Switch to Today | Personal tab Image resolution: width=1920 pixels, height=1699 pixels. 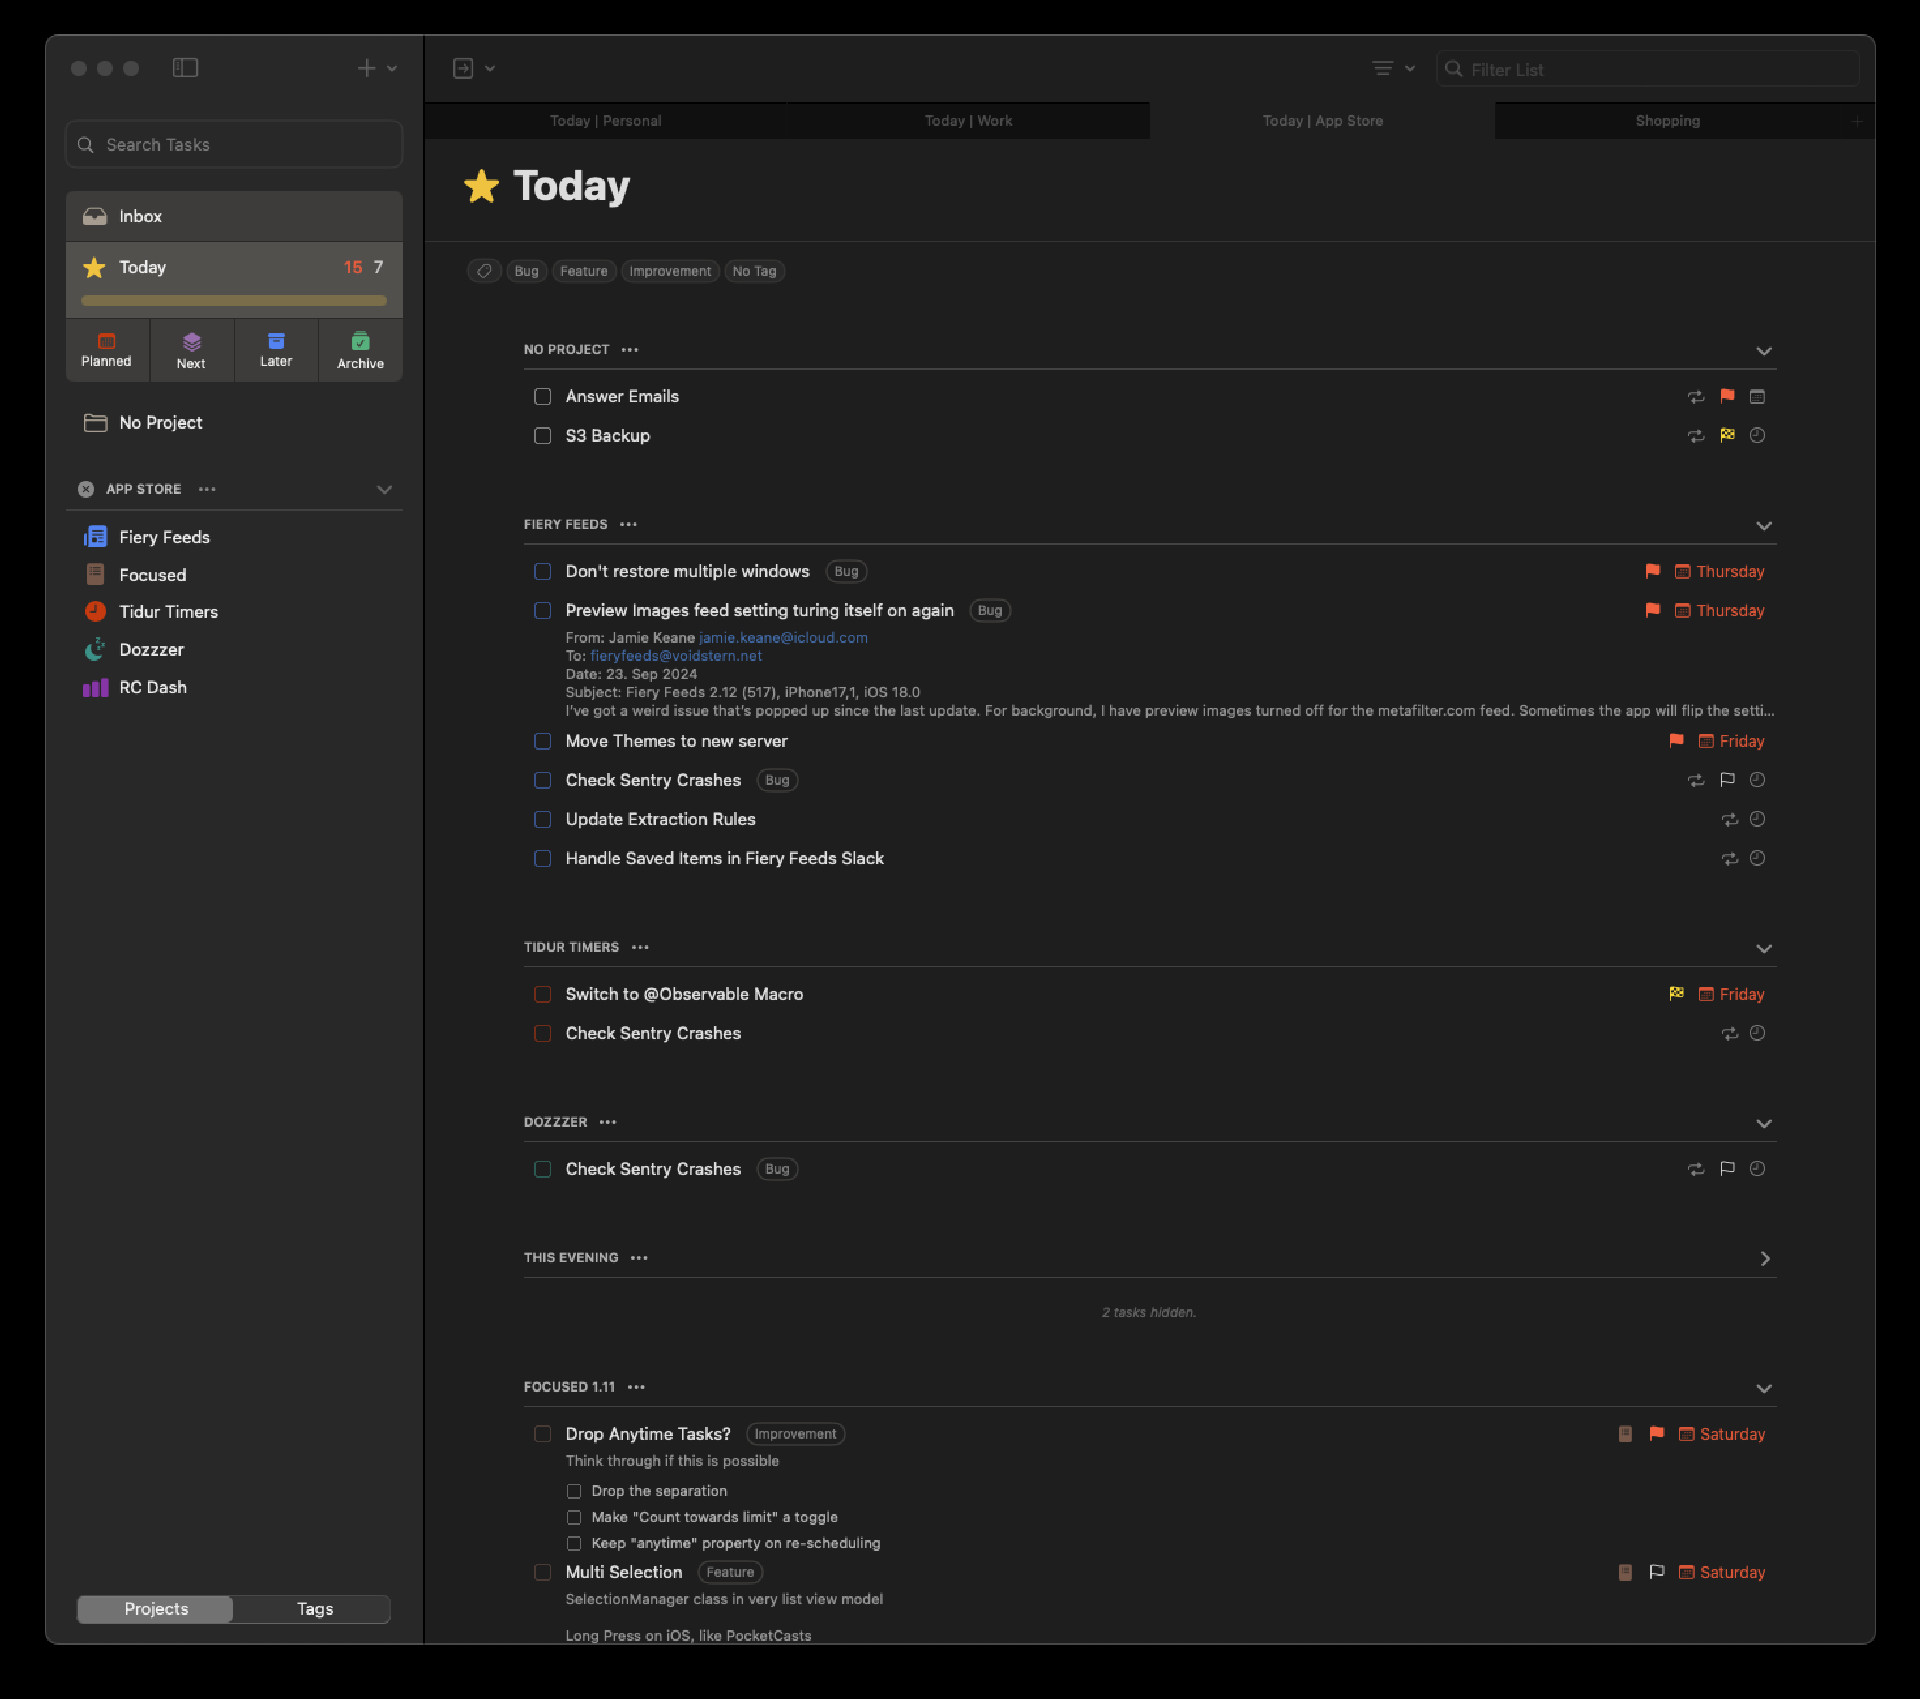click(x=605, y=120)
